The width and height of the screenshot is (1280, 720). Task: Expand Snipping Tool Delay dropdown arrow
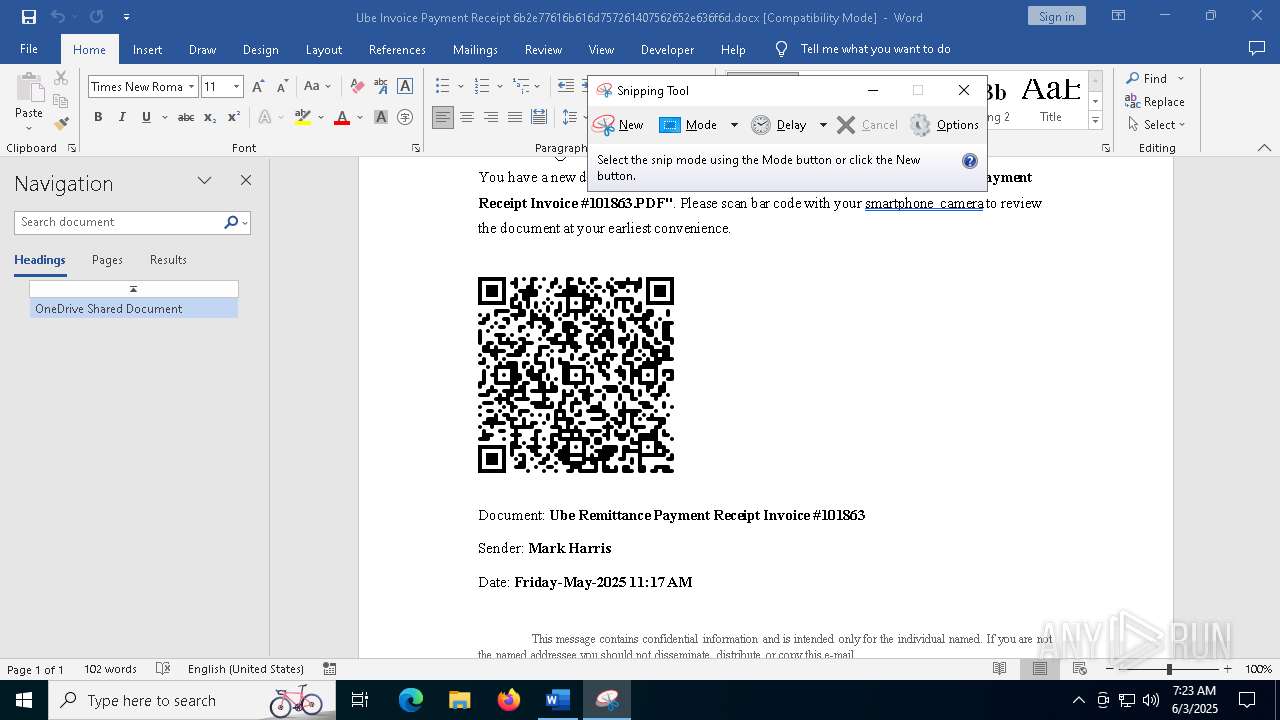pos(823,125)
